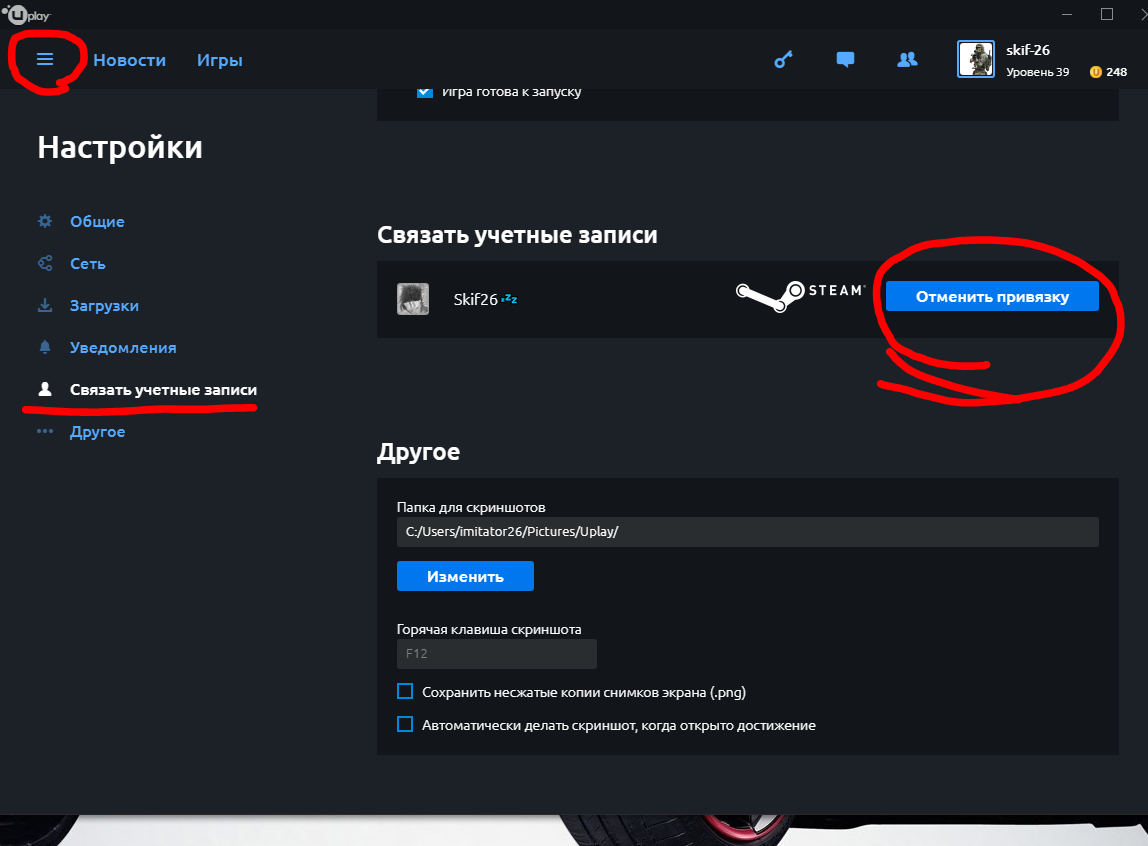Open the Игры tab

[x=220, y=60]
